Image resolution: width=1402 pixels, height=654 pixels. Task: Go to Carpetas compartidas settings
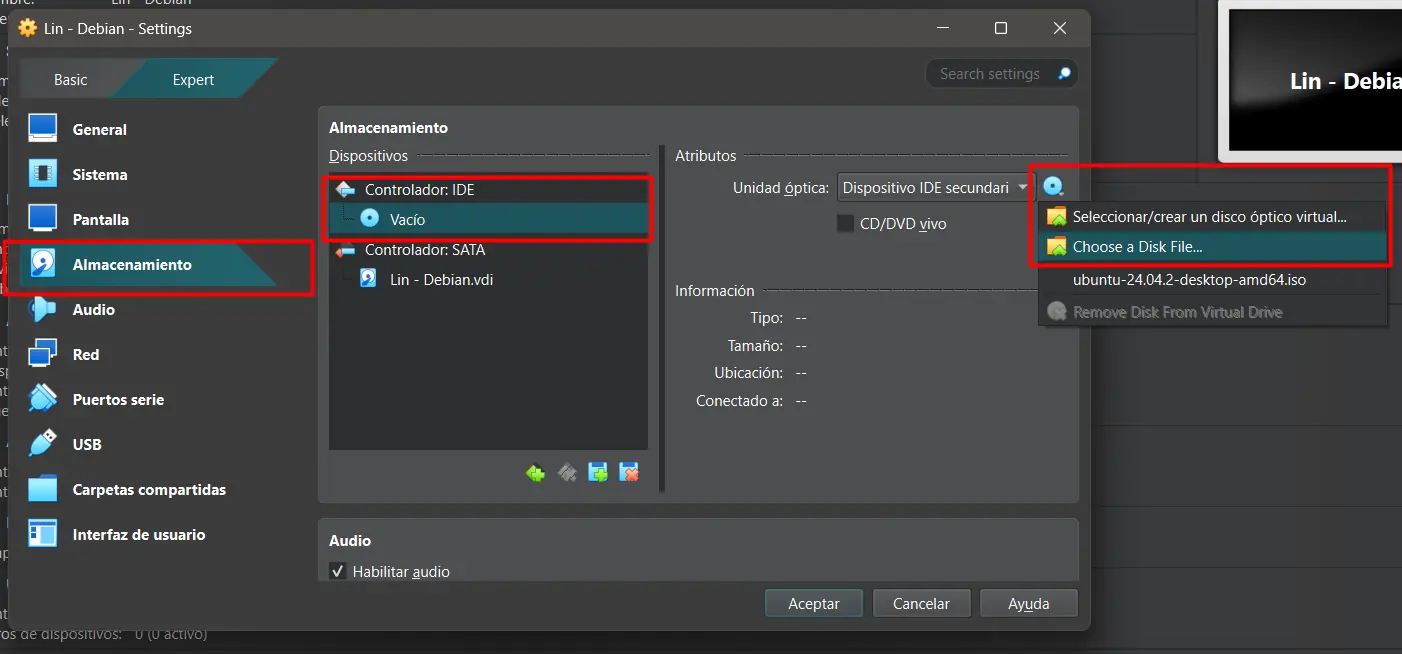coord(149,490)
